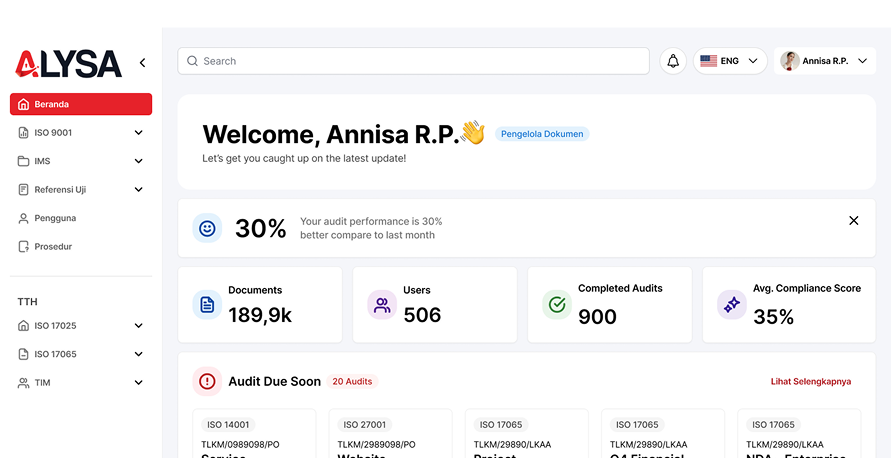Click the Documents card file icon
The width and height of the screenshot is (891, 458).
pyautogui.click(x=207, y=305)
